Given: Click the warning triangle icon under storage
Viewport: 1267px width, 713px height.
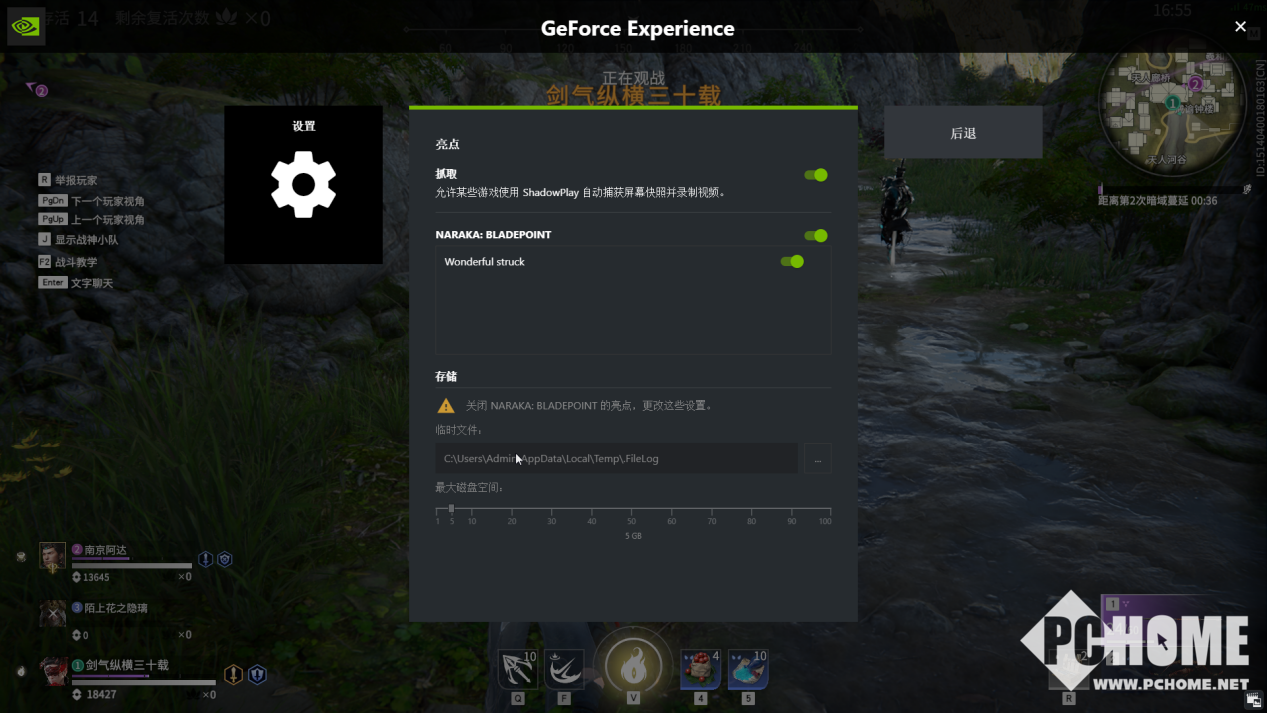Looking at the screenshot, I should pos(446,406).
